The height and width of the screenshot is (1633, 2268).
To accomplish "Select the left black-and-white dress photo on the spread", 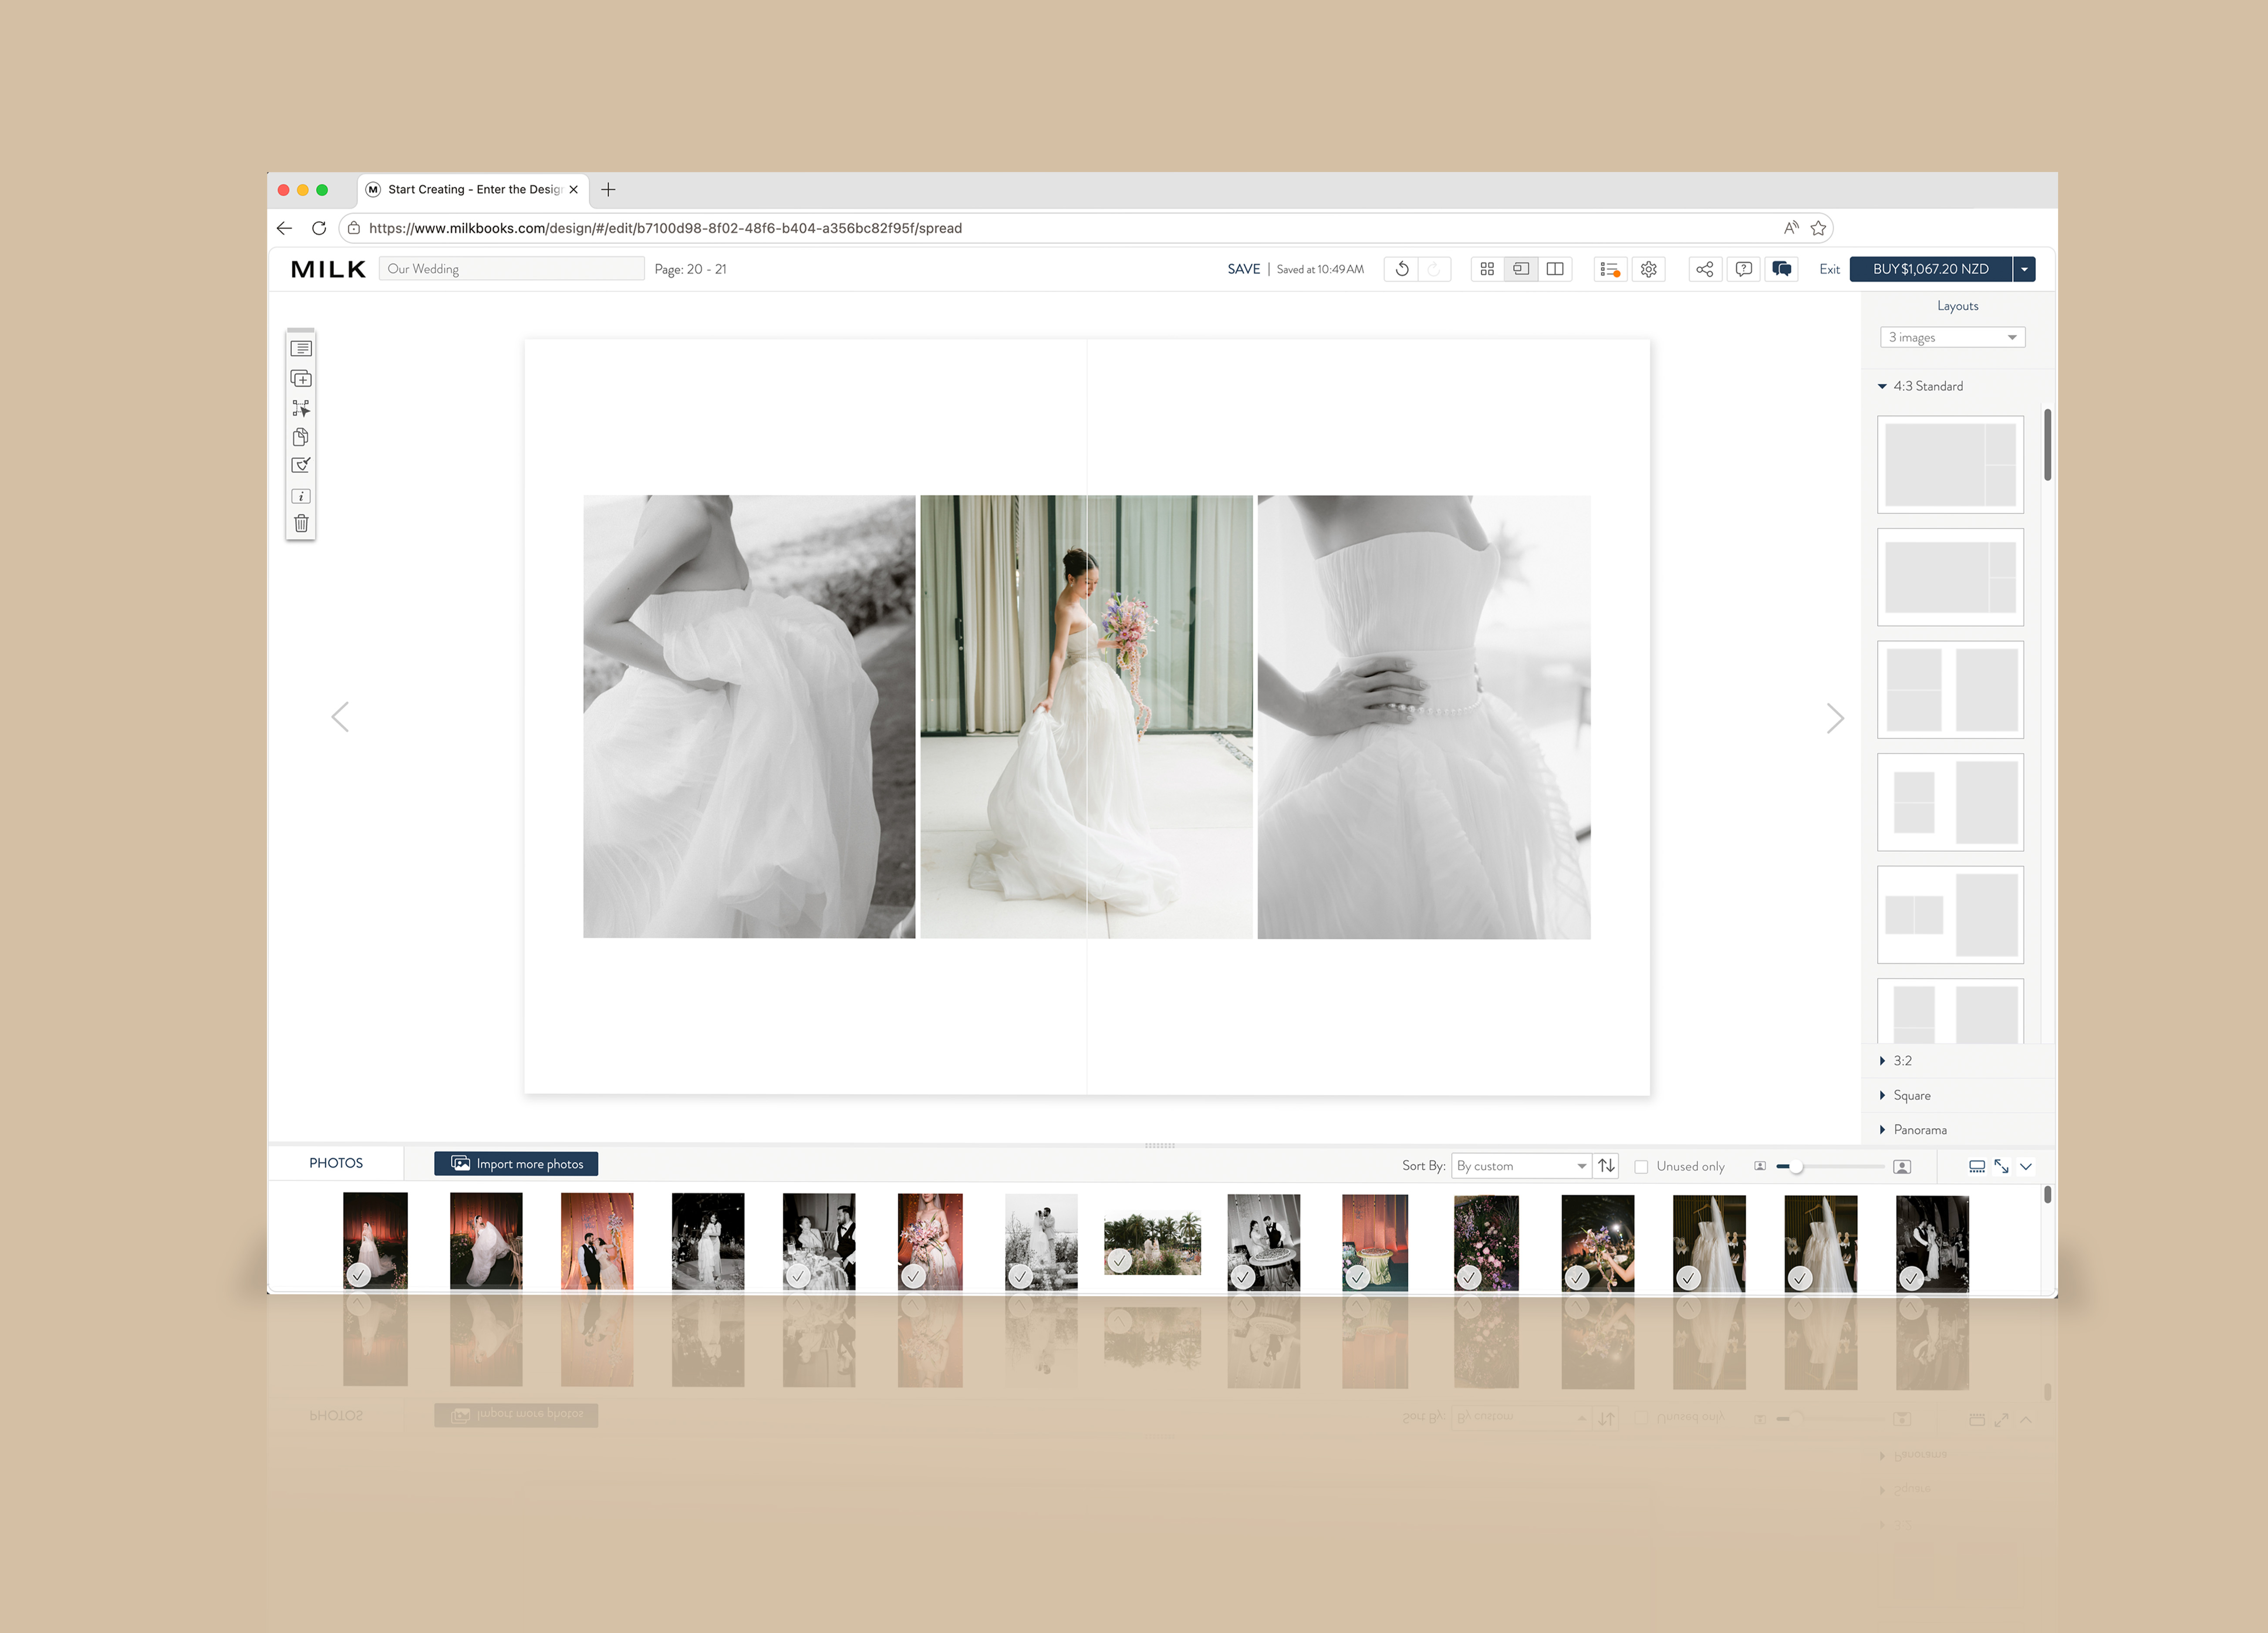I will (x=749, y=717).
